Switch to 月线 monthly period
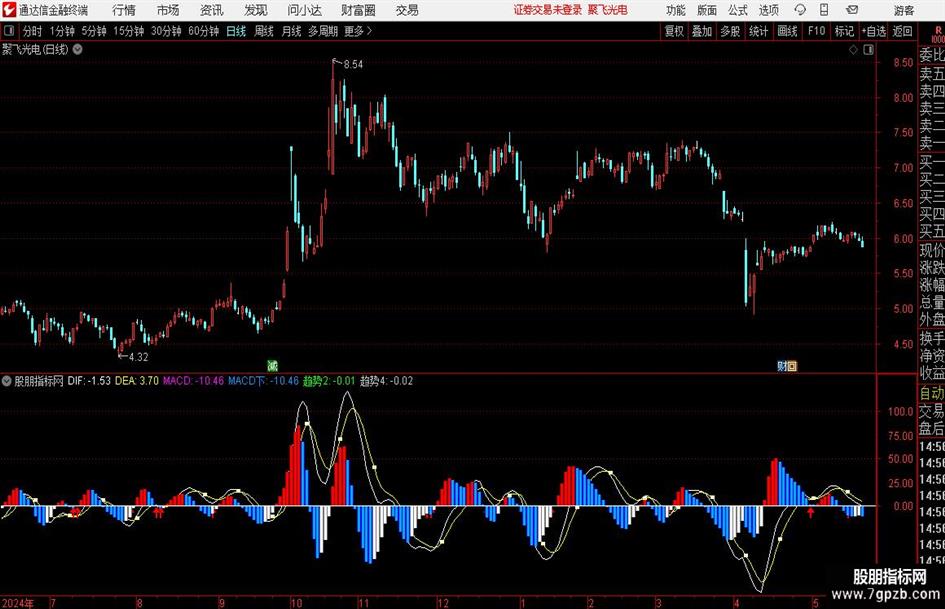Screen dimensions: 945x609 (x=291, y=31)
